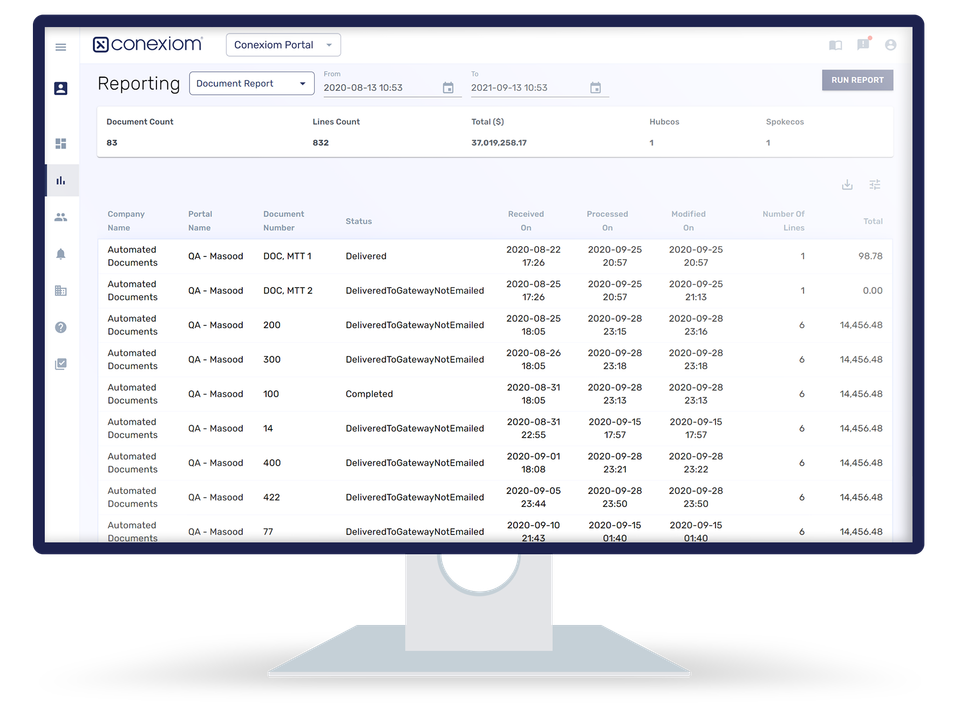Open the user profile account icon

[x=890, y=44]
